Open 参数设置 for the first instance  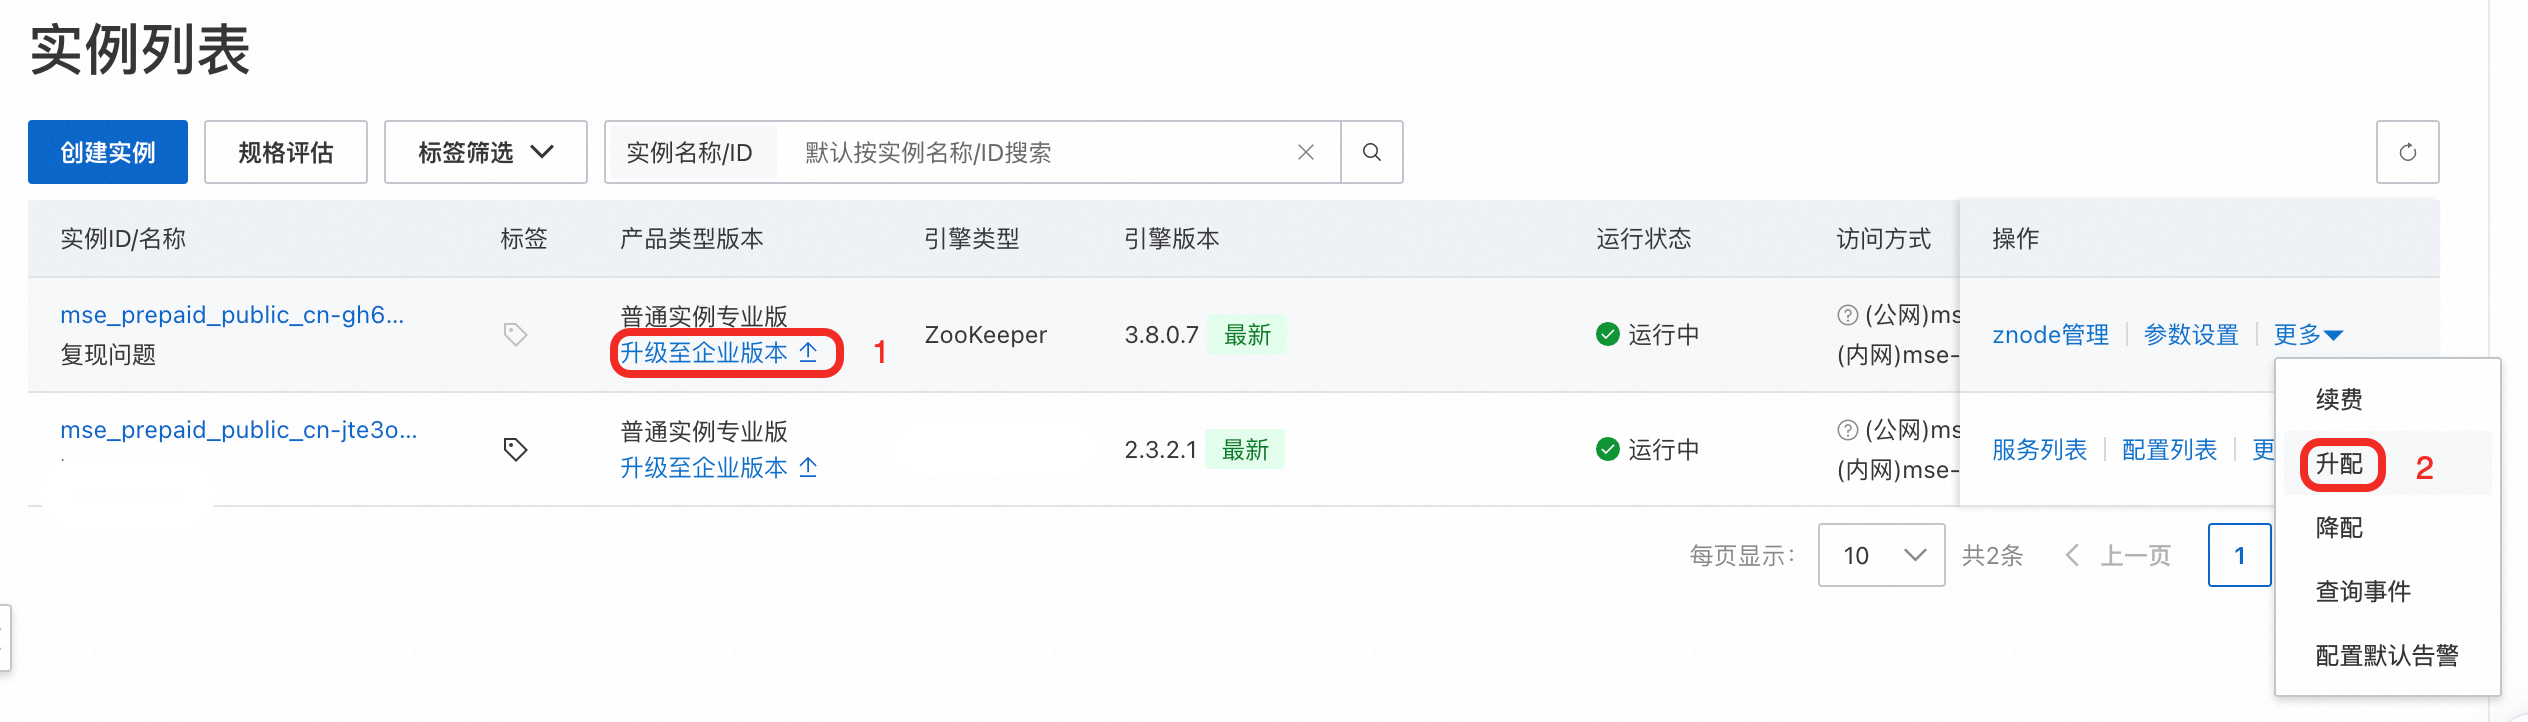tap(2191, 335)
